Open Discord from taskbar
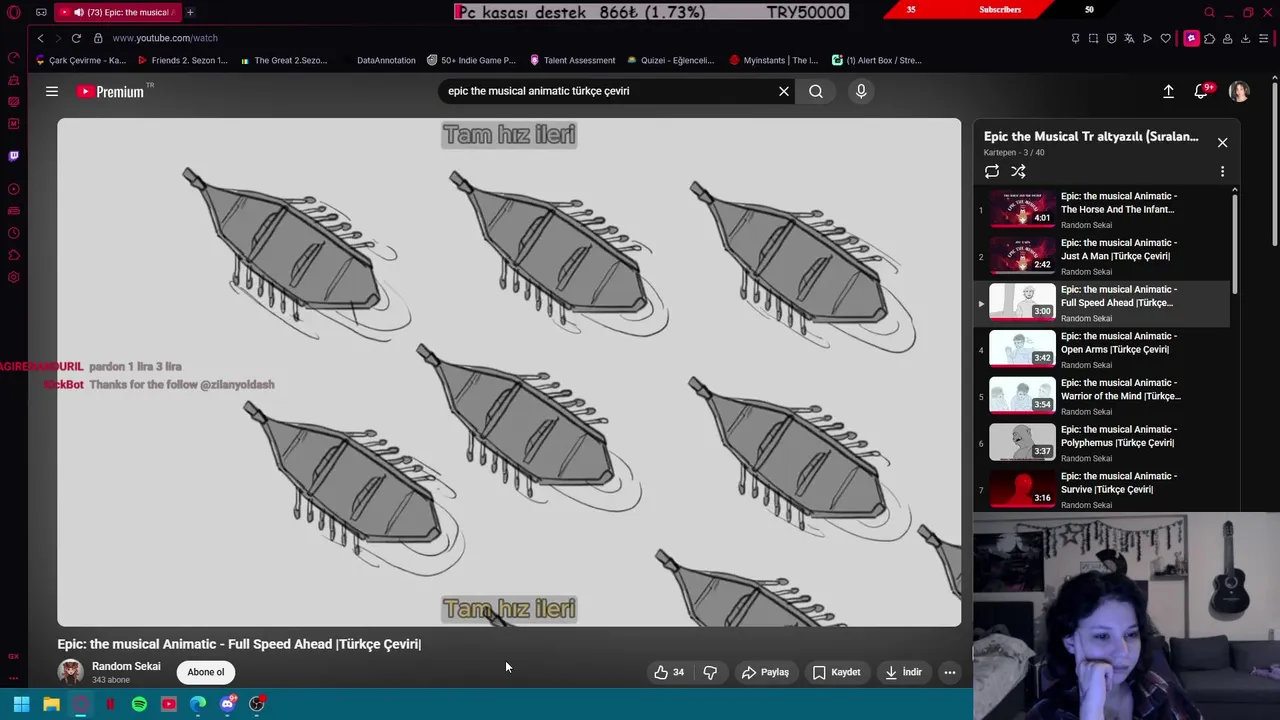The width and height of the screenshot is (1280, 720). tap(228, 704)
